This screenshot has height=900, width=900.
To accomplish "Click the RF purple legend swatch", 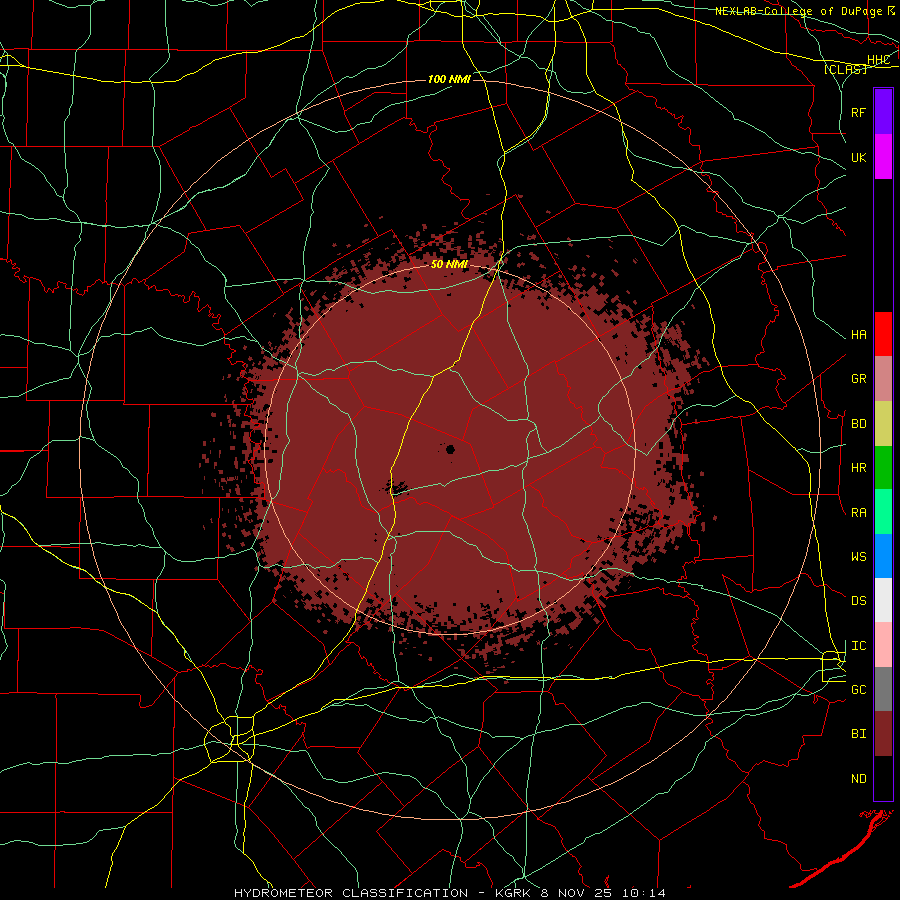I will [x=883, y=111].
